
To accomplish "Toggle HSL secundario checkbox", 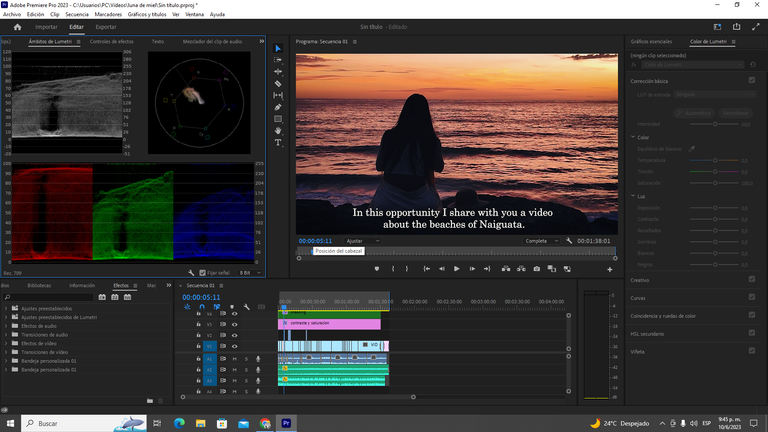I will coord(752,333).
